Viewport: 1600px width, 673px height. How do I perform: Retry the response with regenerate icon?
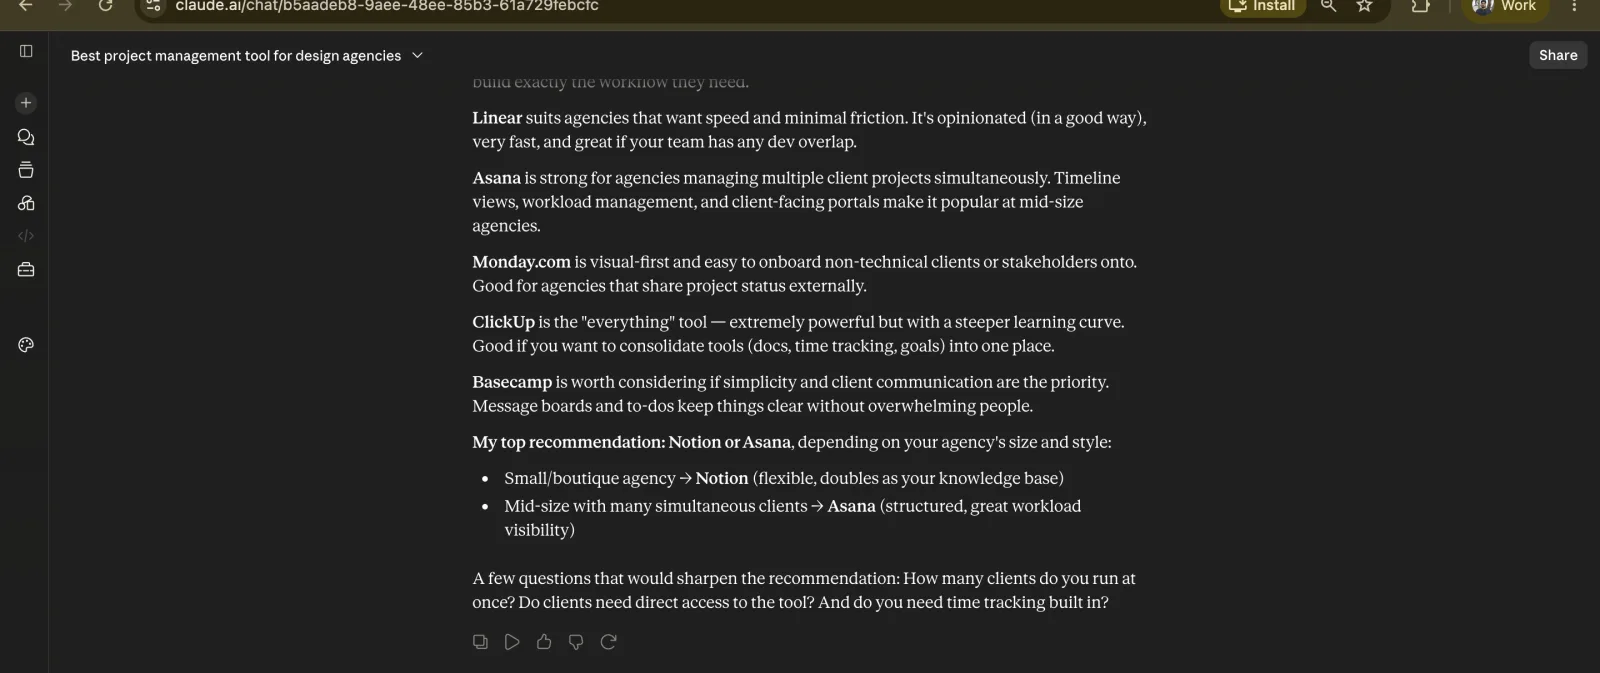tap(608, 642)
